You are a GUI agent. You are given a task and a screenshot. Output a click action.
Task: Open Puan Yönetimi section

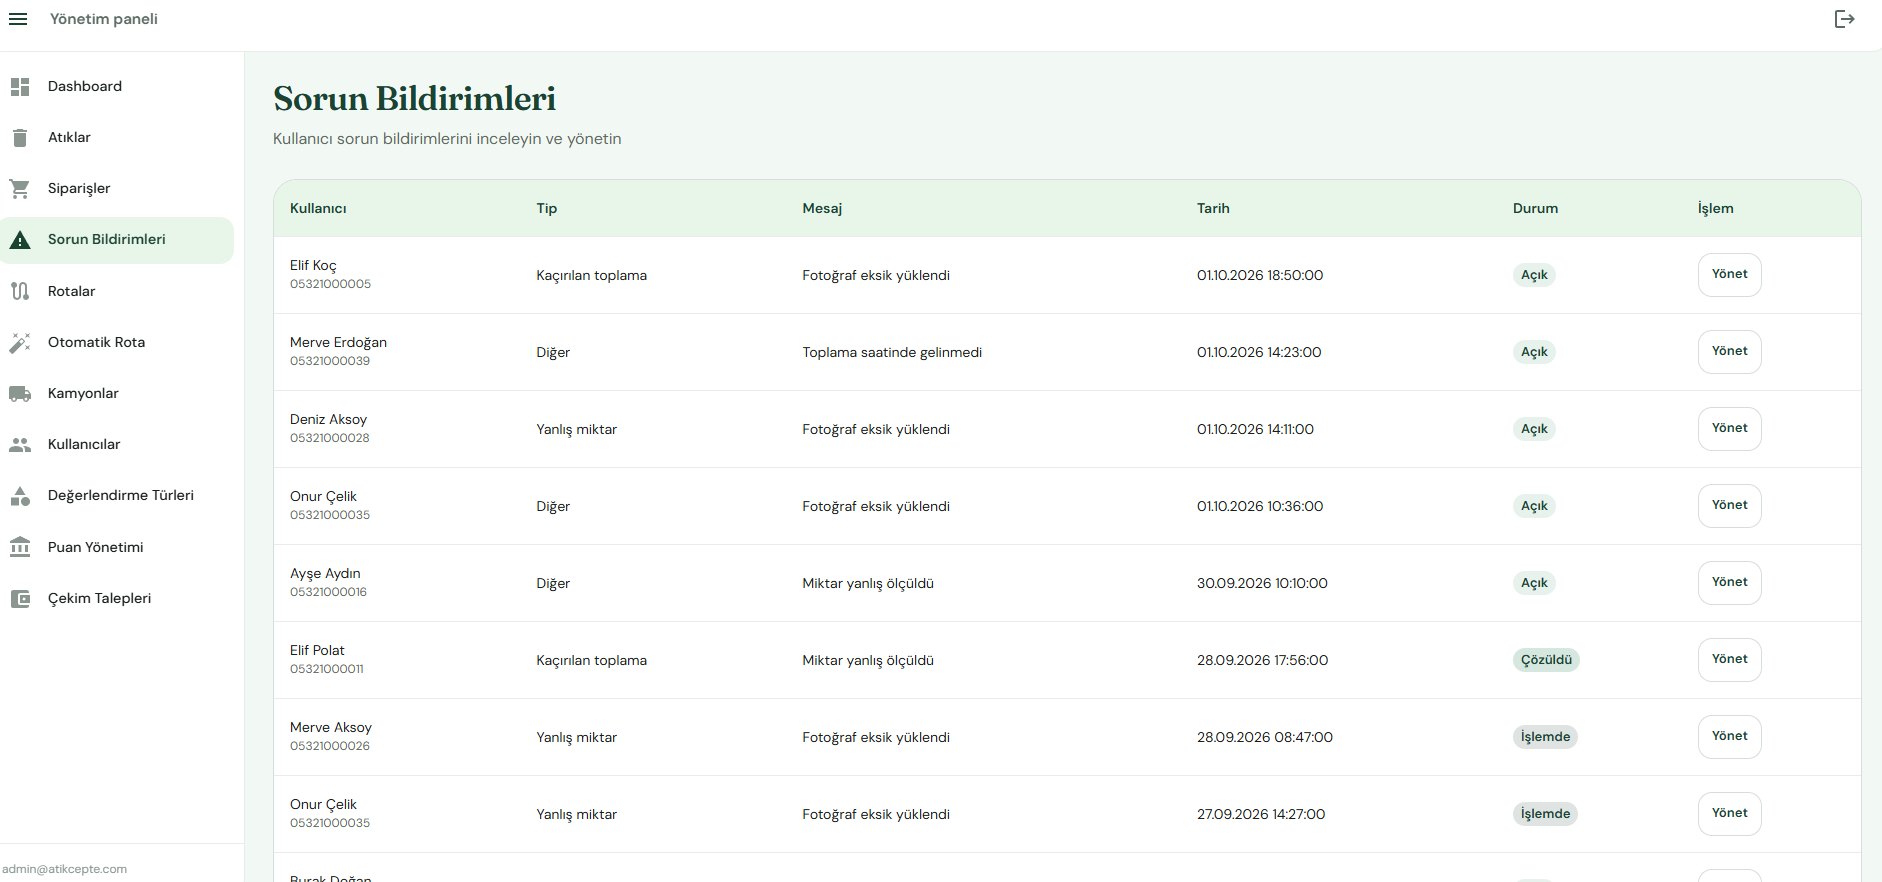point(117,547)
